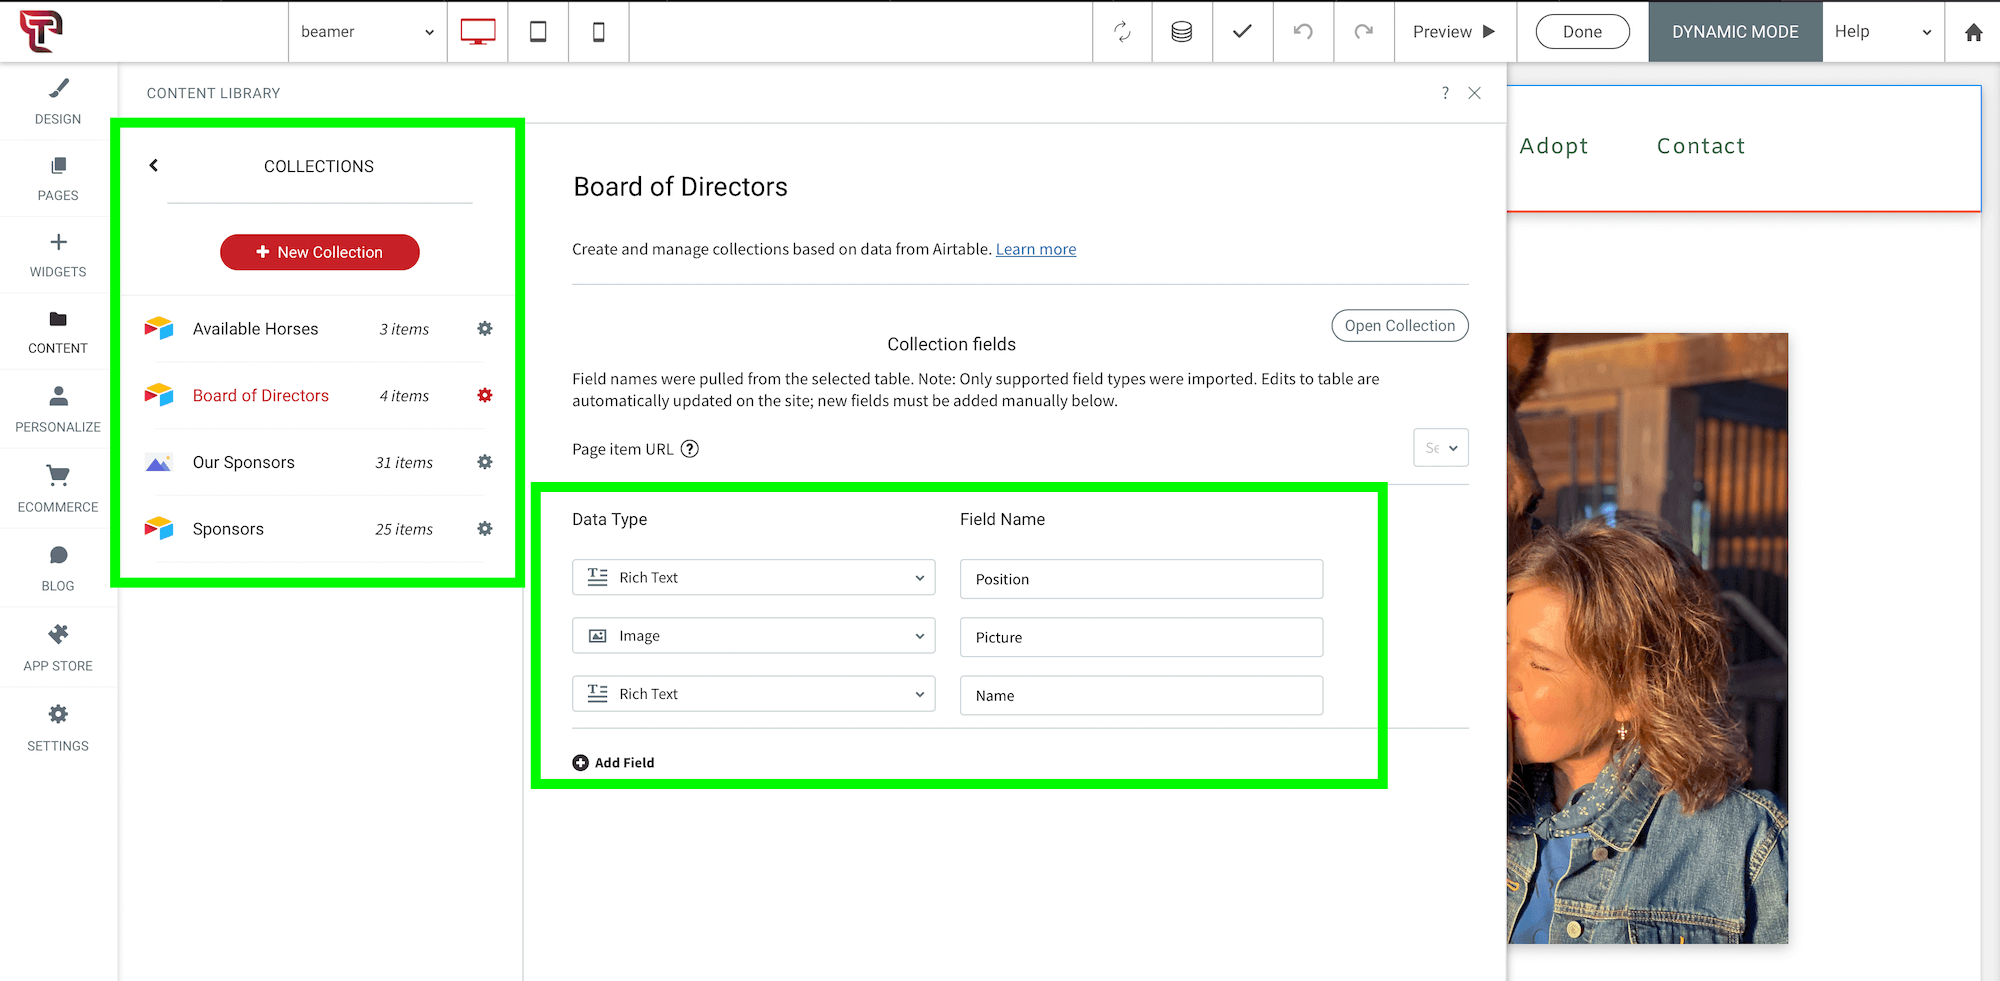Click the Open Collection button
Image resolution: width=2000 pixels, height=981 pixels.
coord(1400,326)
